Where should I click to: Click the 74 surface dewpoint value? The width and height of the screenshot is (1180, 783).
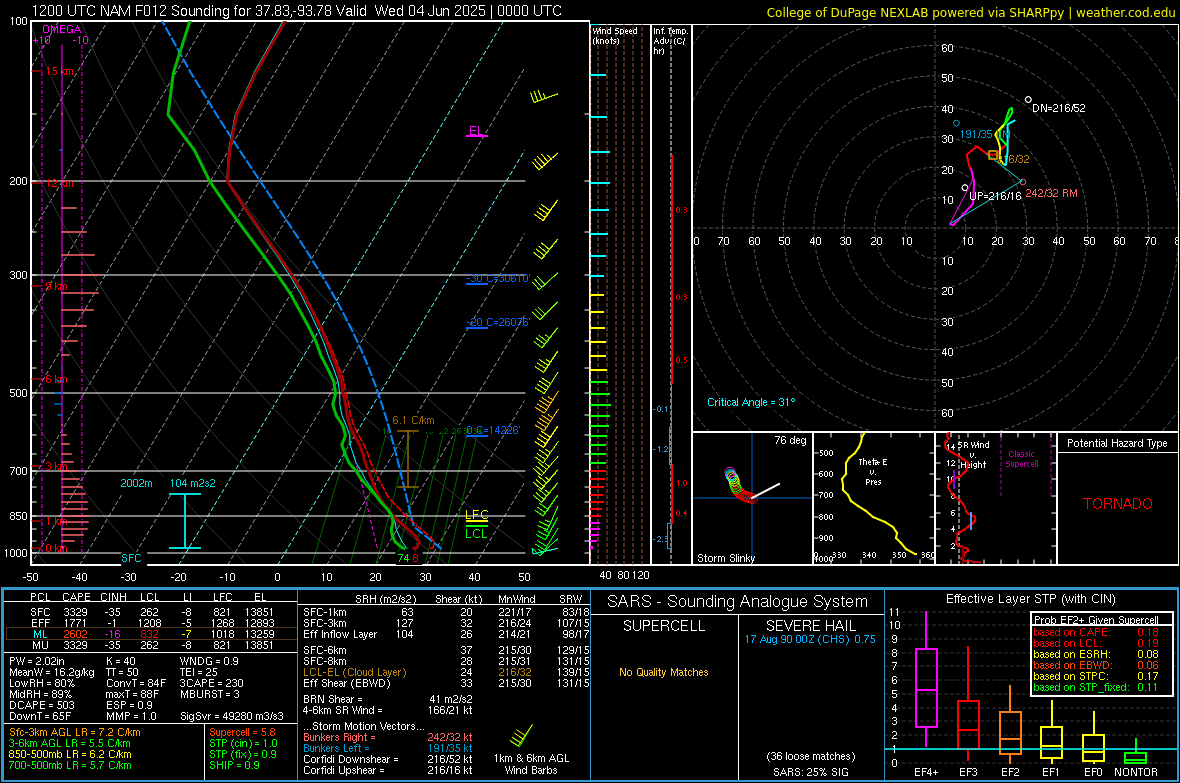[403, 558]
